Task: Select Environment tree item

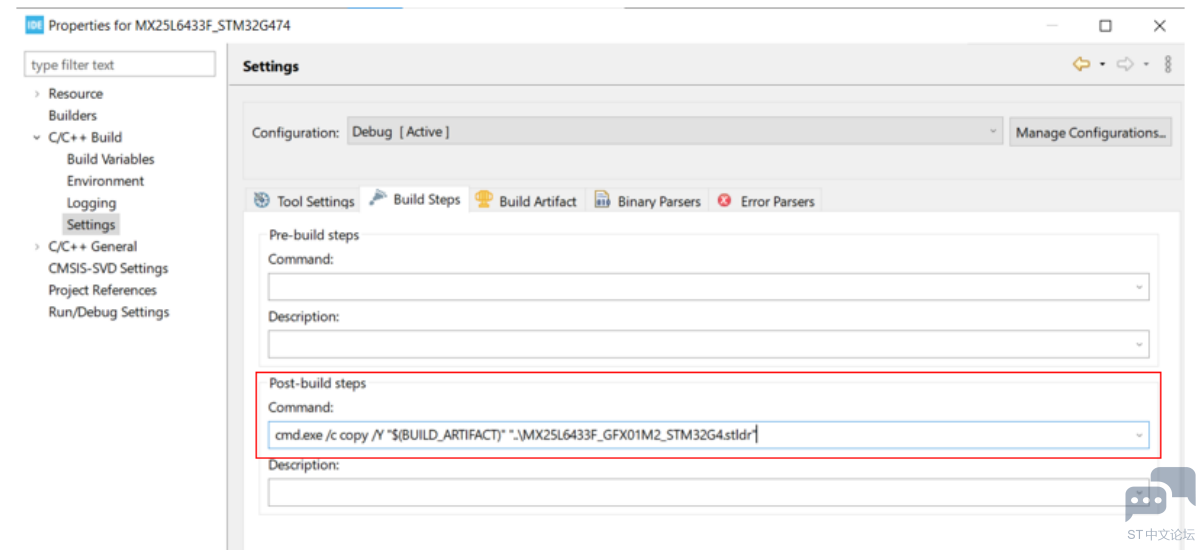Action: point(105,181)
